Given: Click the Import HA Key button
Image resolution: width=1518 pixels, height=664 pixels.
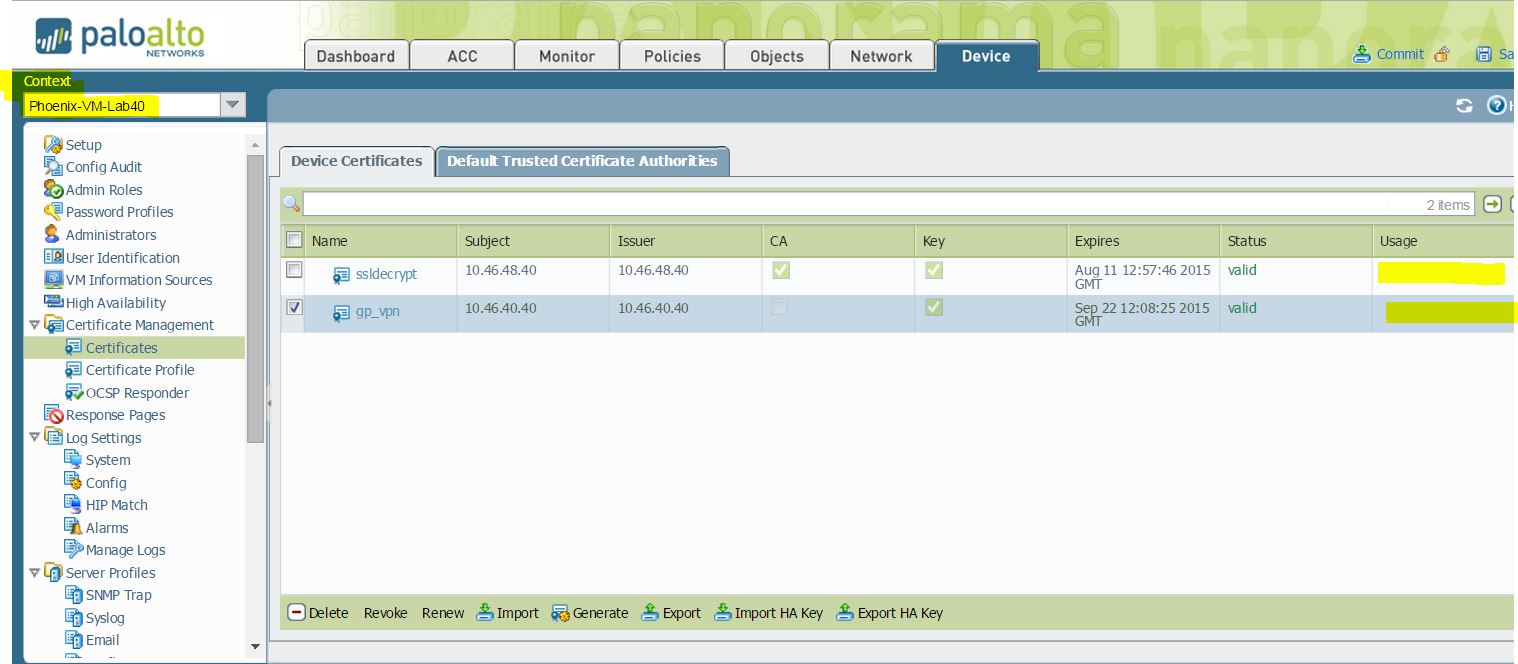Looking at the screenshot, I should [x=768, y=613].
